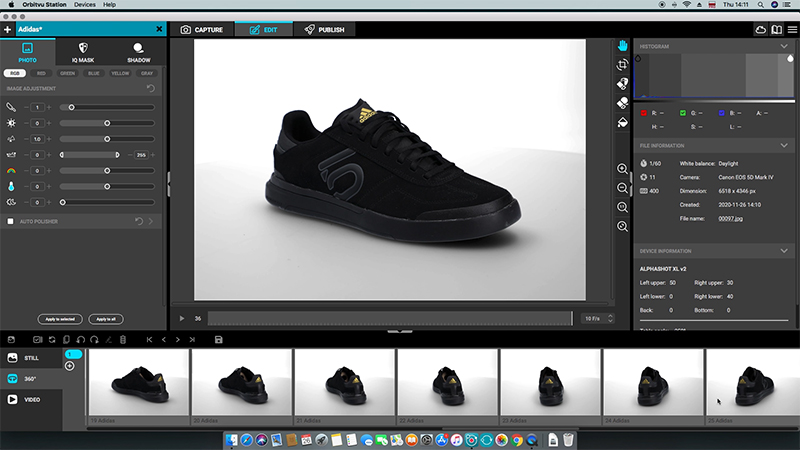Click the add plus icon beside Adidas tab
This screenshot has height=450, width=800.
coord(8,30)
